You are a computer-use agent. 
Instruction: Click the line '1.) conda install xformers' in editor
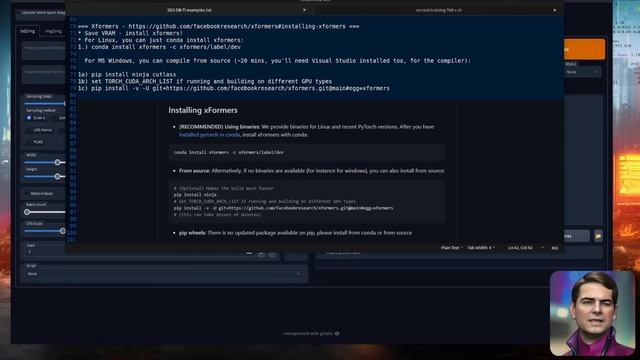(x=159, y=47)
